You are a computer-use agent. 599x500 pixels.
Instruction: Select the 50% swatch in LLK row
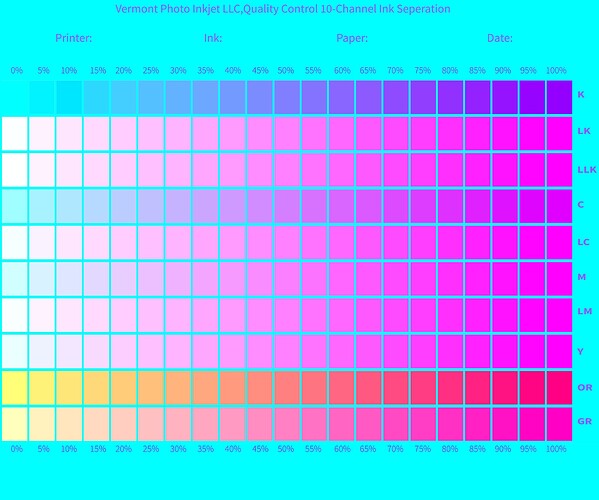coord(287,170)
